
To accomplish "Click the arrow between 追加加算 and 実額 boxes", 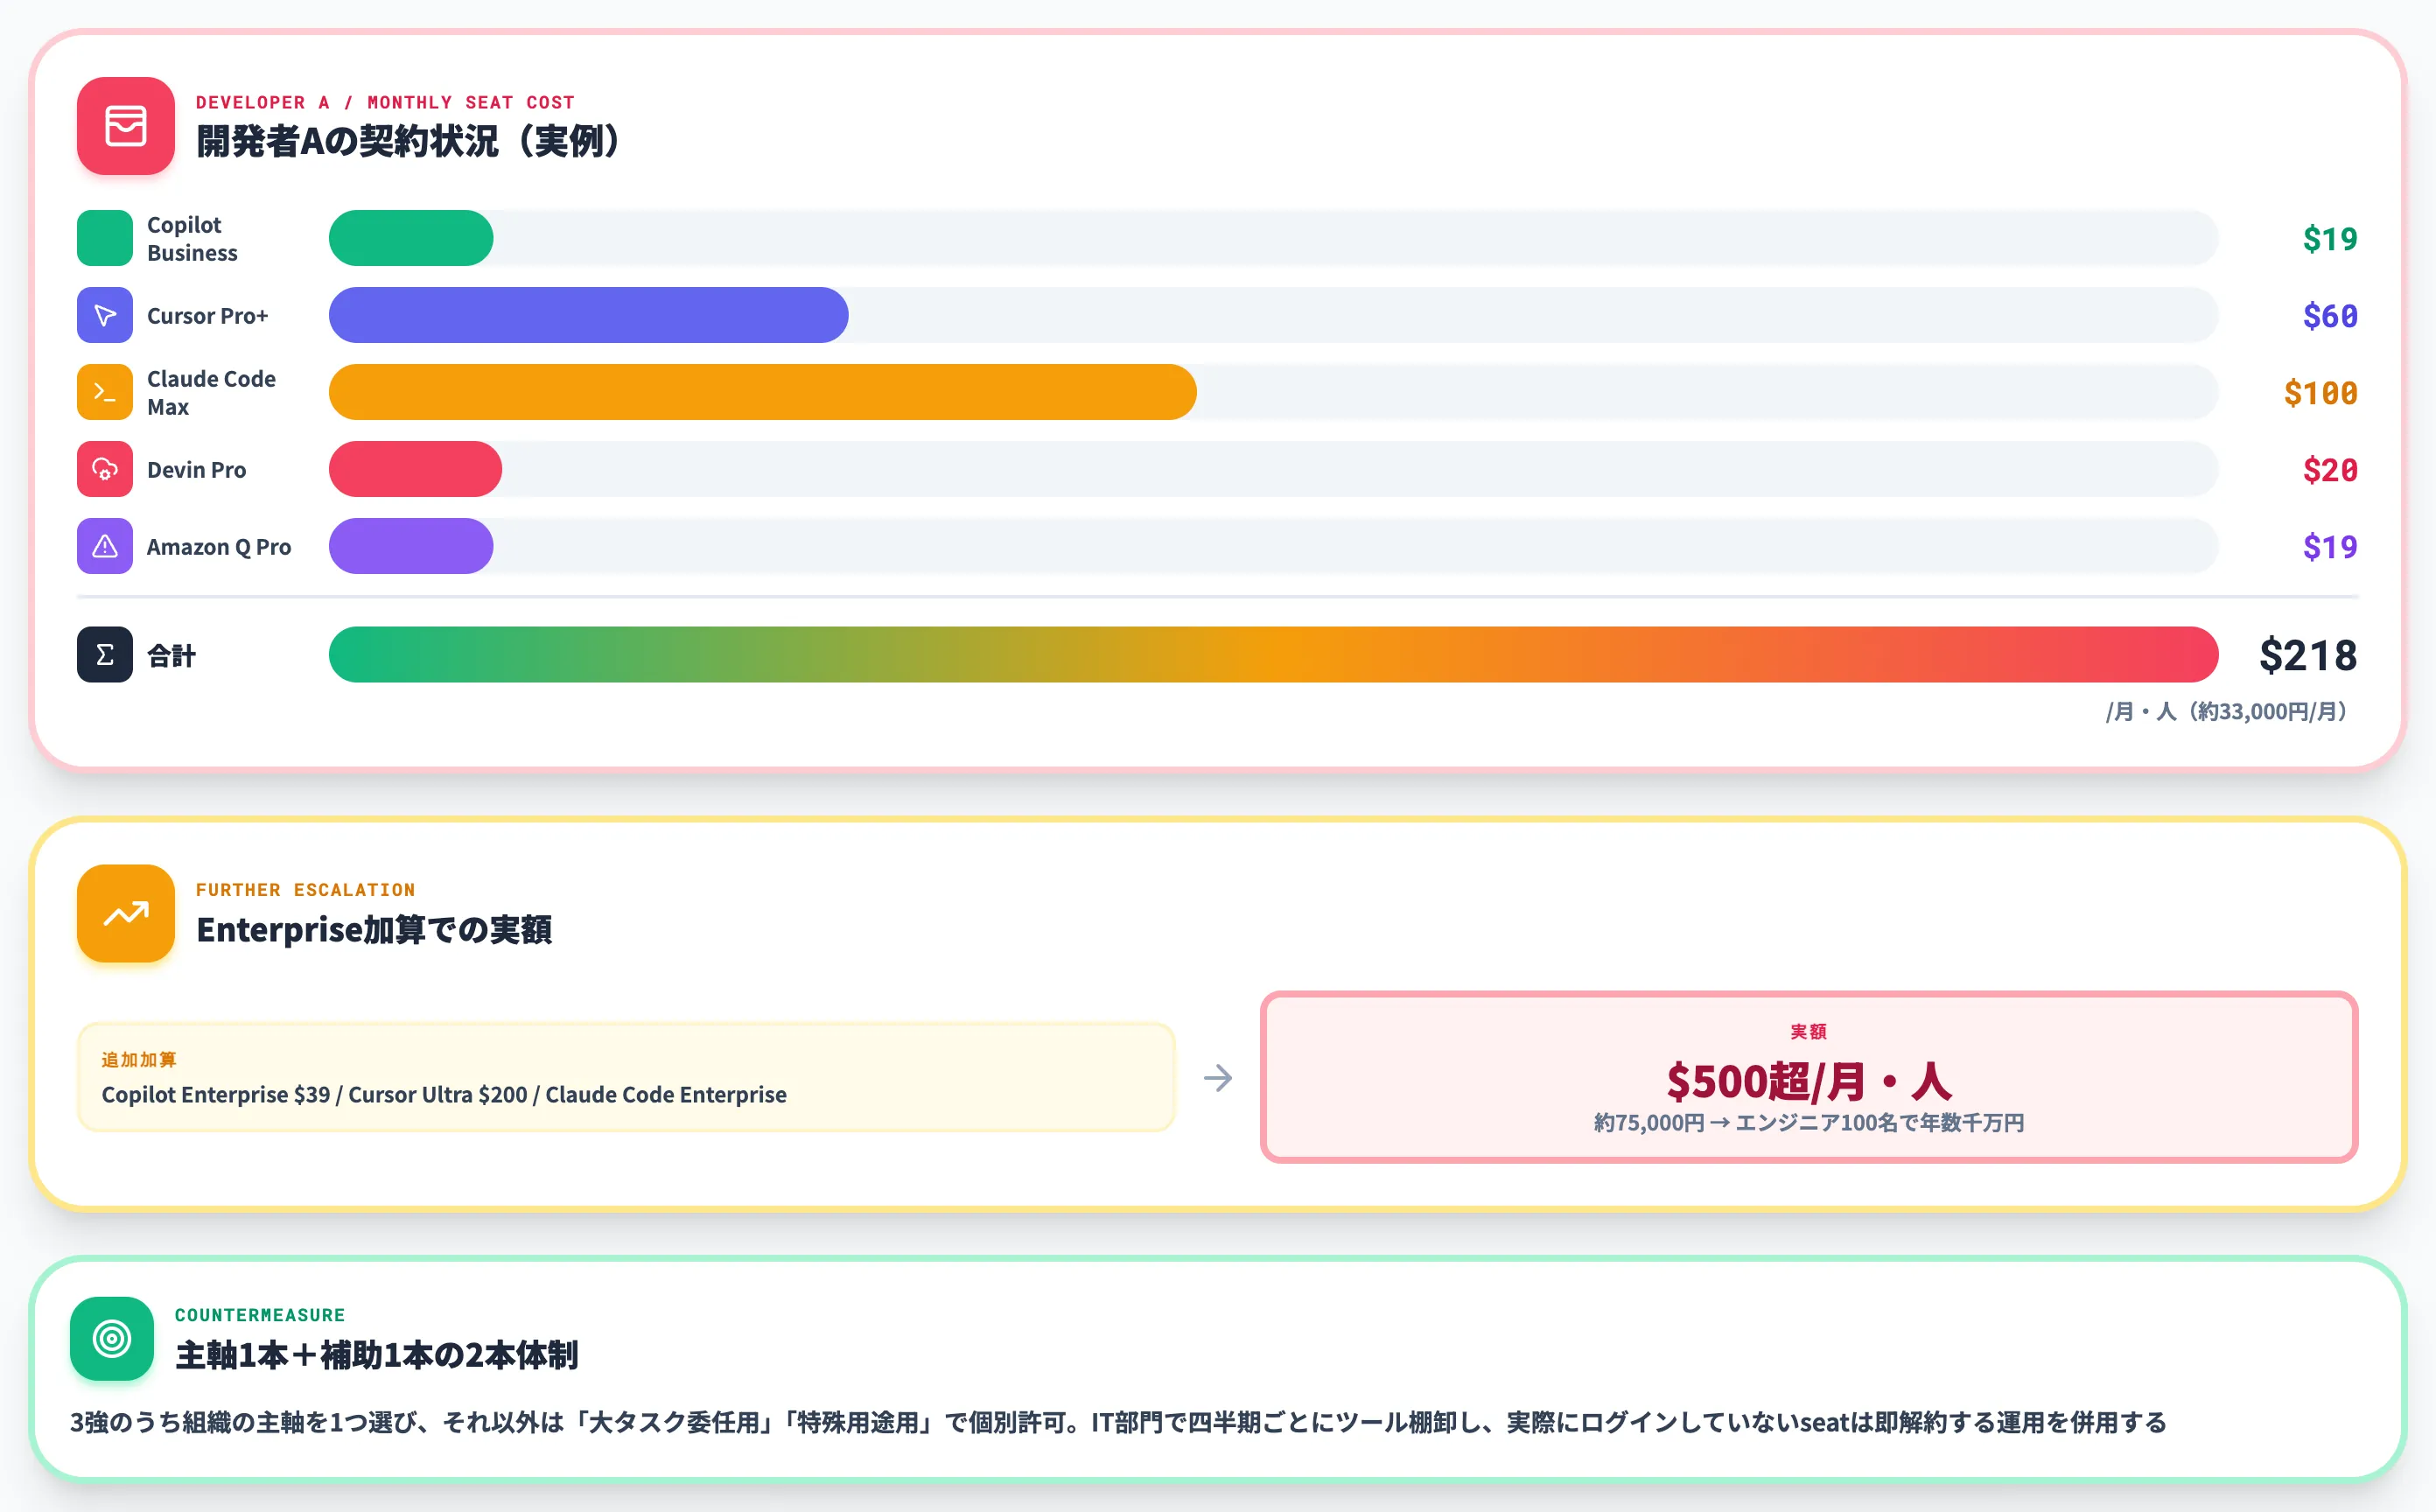I will [1218, 1078].
